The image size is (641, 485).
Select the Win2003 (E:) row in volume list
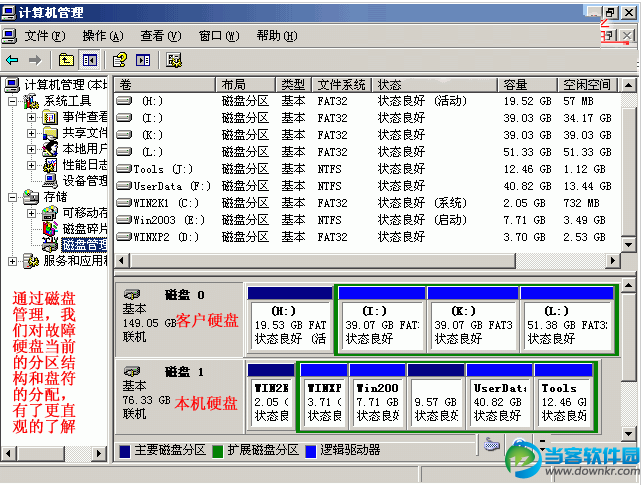[367, 220]
